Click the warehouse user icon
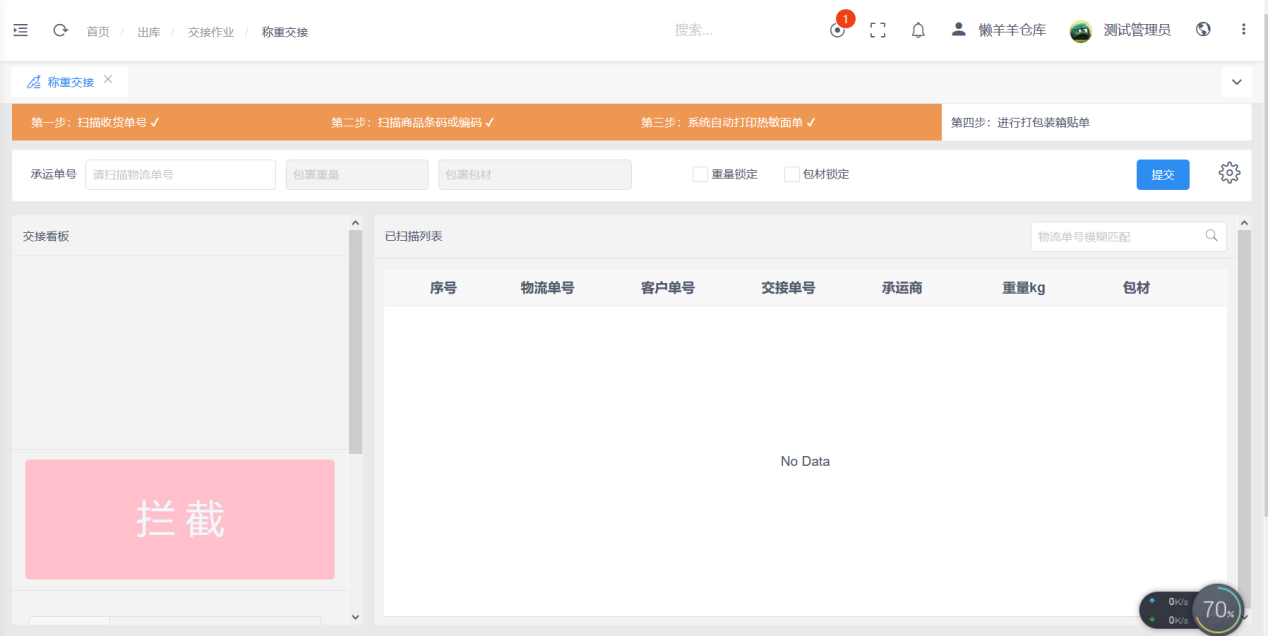Image resolution: width=1268 pixels, height=636 pixels. (958, 29)
